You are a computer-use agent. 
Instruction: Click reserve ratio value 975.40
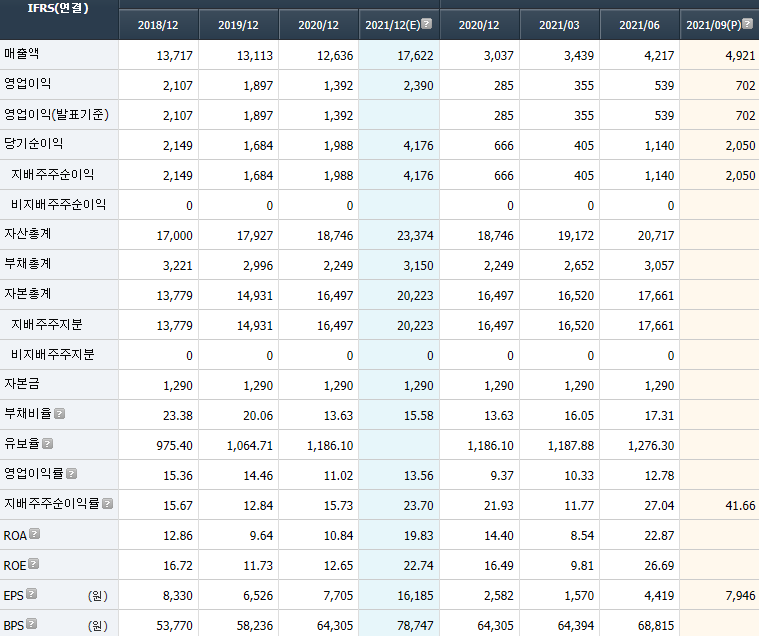point(174,446)
